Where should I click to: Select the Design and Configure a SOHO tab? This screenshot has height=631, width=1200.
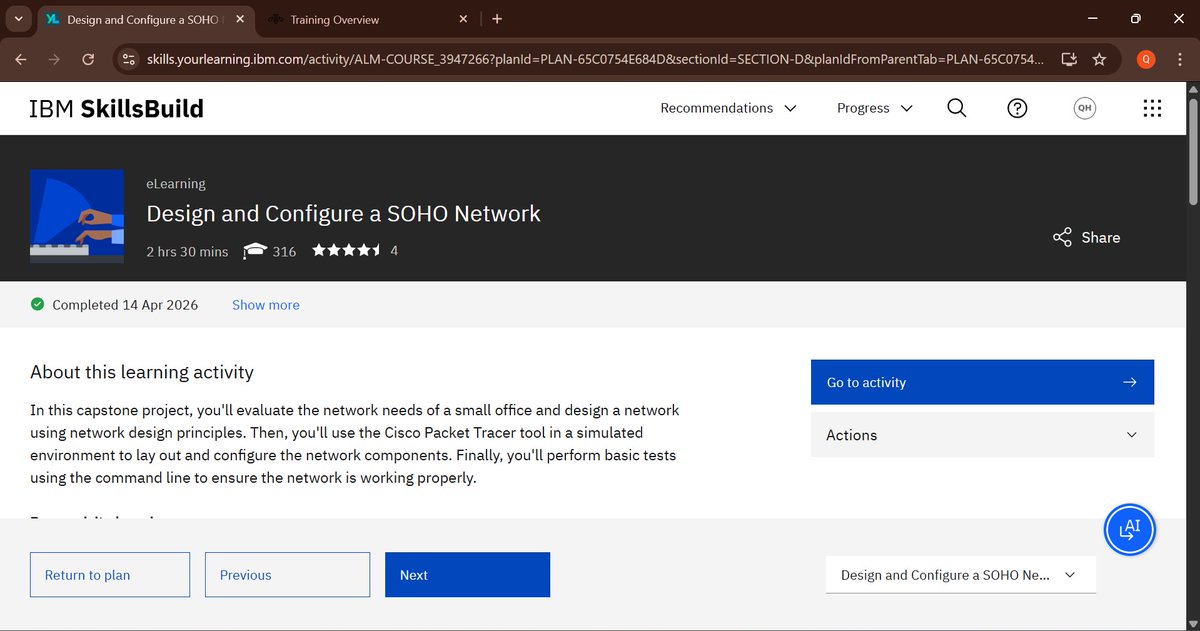pyautogui.click(x=144, y=19)
